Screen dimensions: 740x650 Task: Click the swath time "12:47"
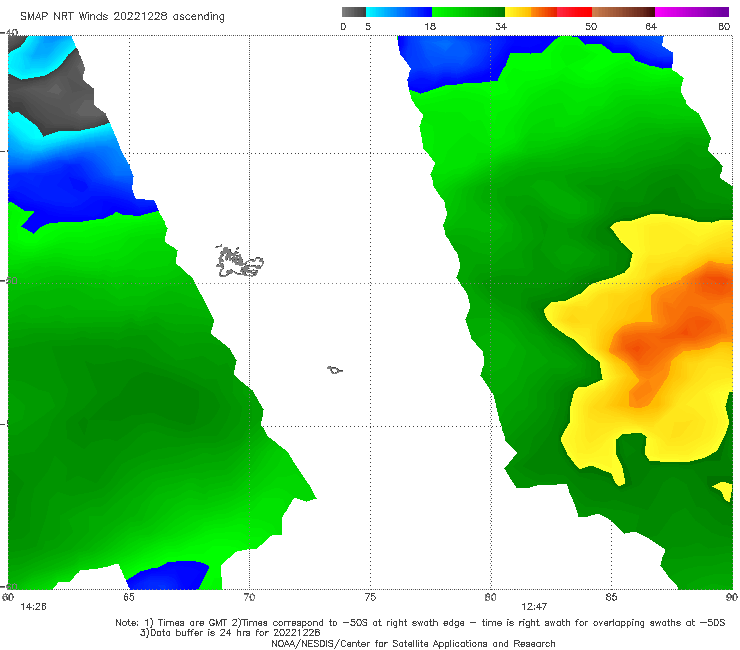[534, 607]
